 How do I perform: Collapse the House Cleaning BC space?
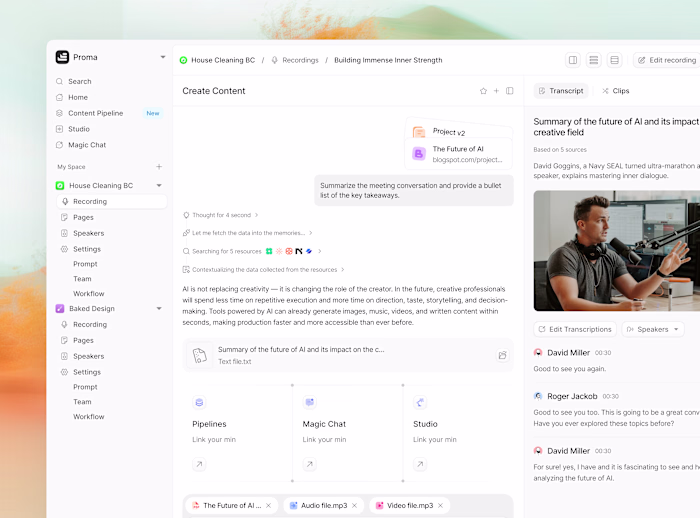point(159,186)
